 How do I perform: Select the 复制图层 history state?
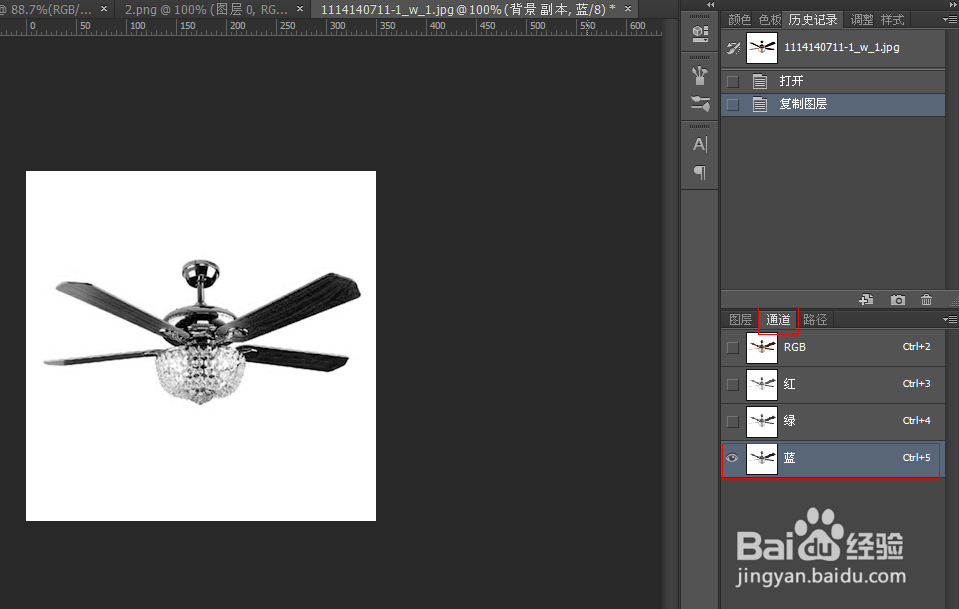833,105
